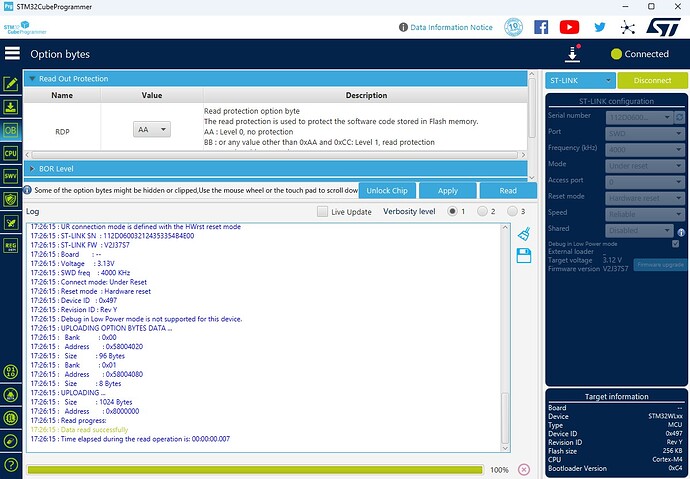
Task: Enable the Live Update checkbox
Action: pyautogui.click(x=322, y=212)
